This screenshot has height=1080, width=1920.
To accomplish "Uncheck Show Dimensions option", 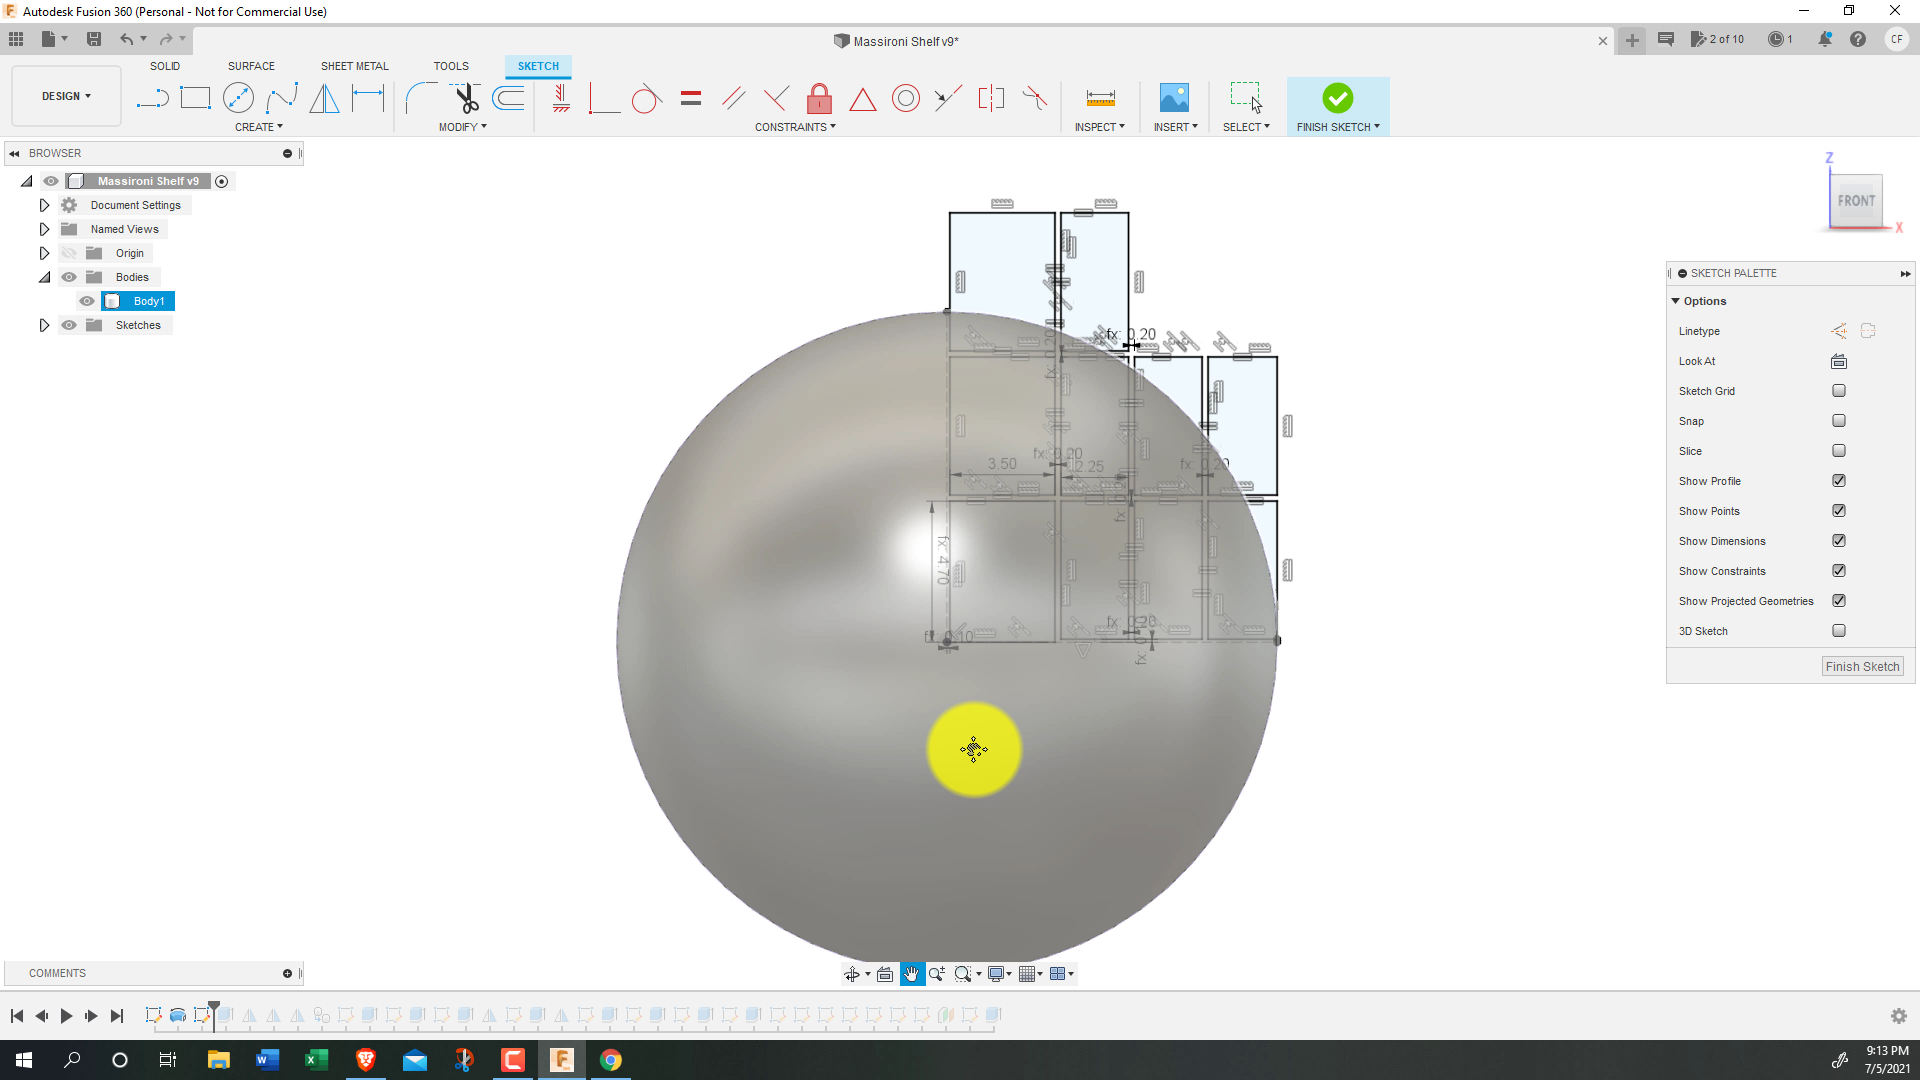I will (1838, 541).
